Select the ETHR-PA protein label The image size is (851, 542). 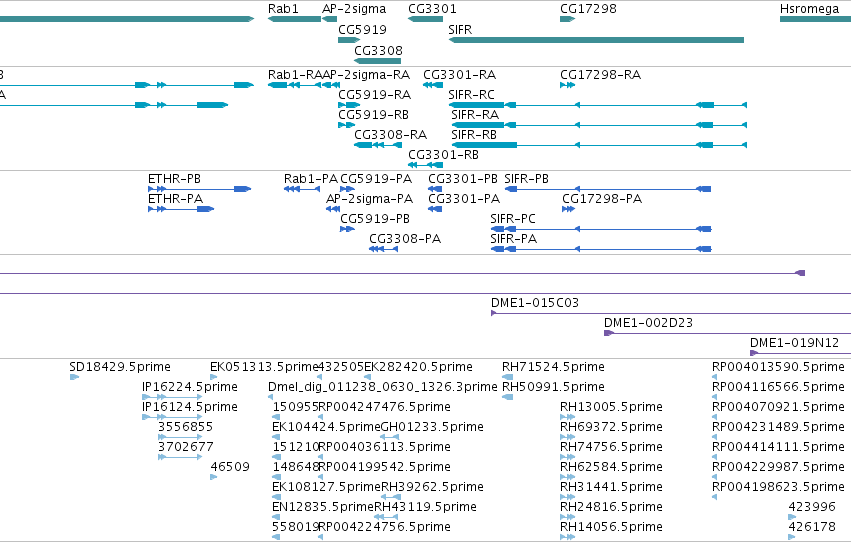point(175,199)
